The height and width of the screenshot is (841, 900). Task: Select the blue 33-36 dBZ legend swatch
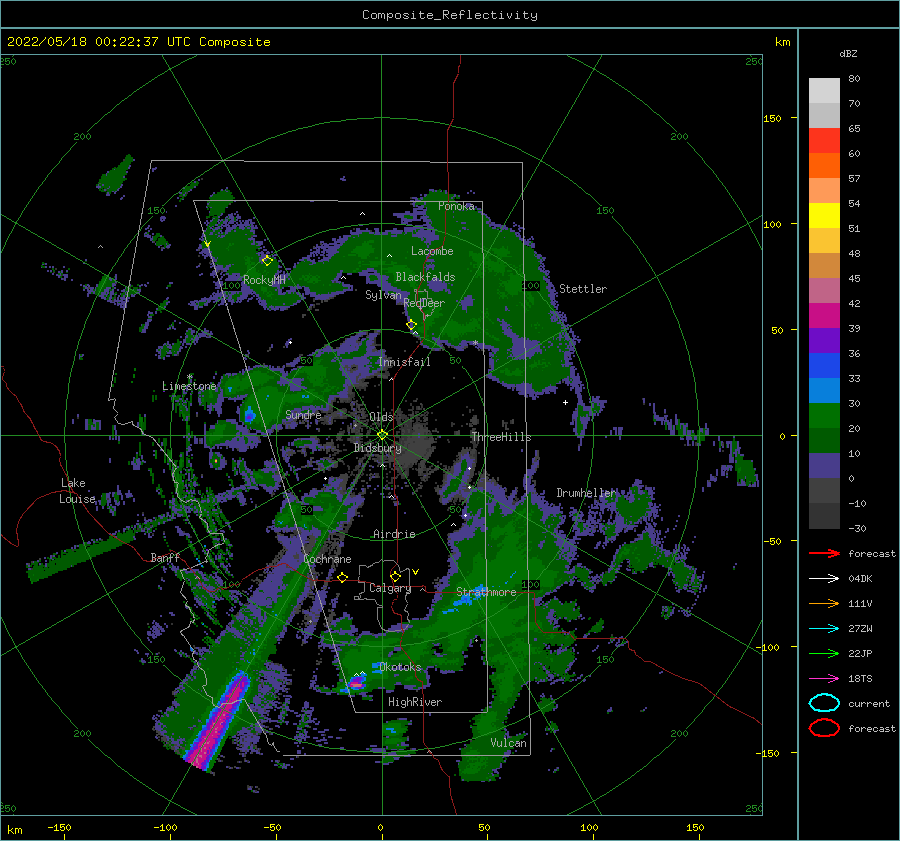point(824,366)
